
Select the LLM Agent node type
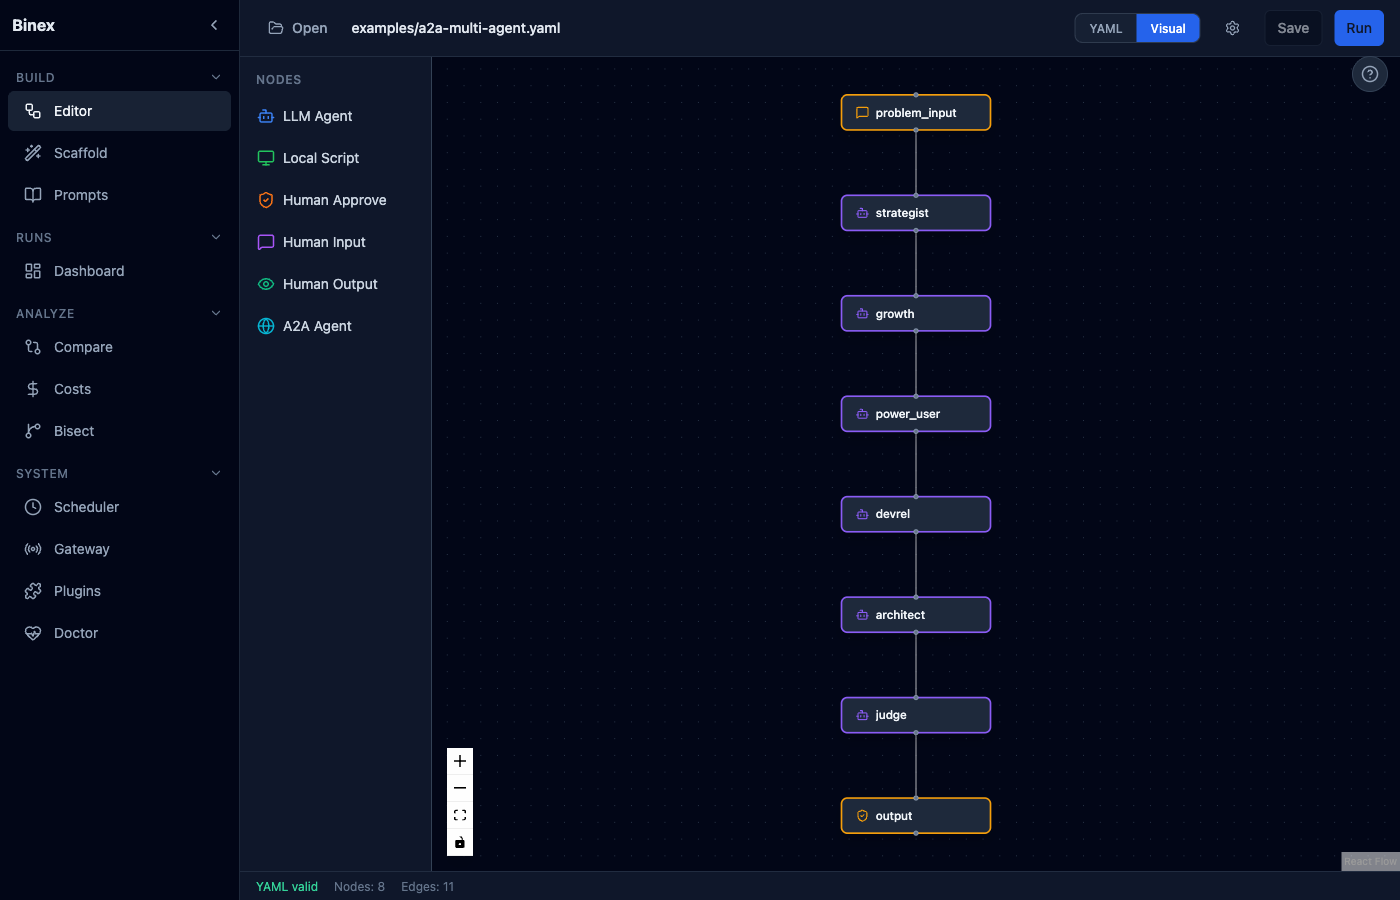coord(315,116)
